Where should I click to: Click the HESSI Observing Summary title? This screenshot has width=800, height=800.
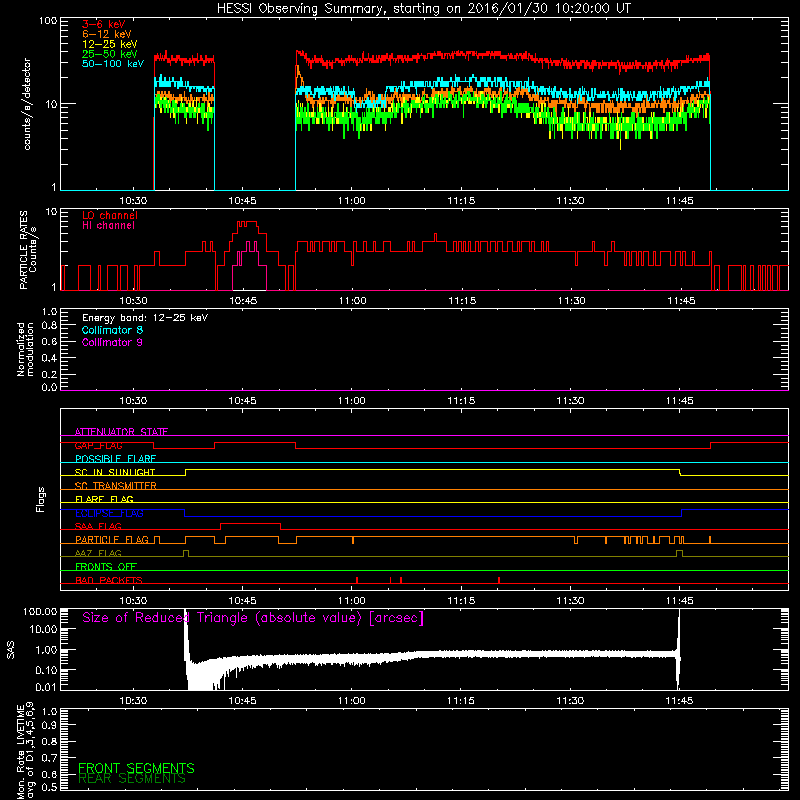(423, 8)
